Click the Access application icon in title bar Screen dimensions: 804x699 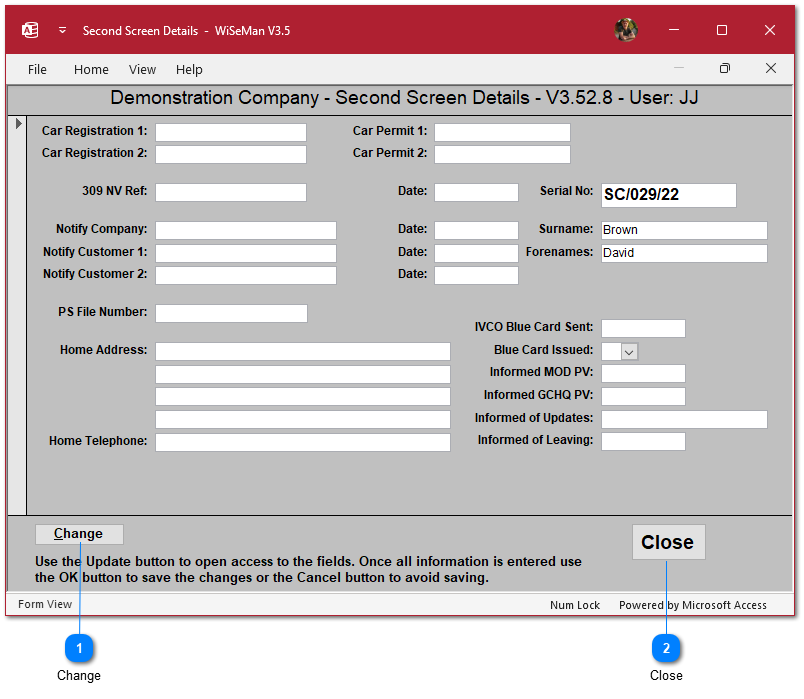pyautogui.click(x=30, y=30)
